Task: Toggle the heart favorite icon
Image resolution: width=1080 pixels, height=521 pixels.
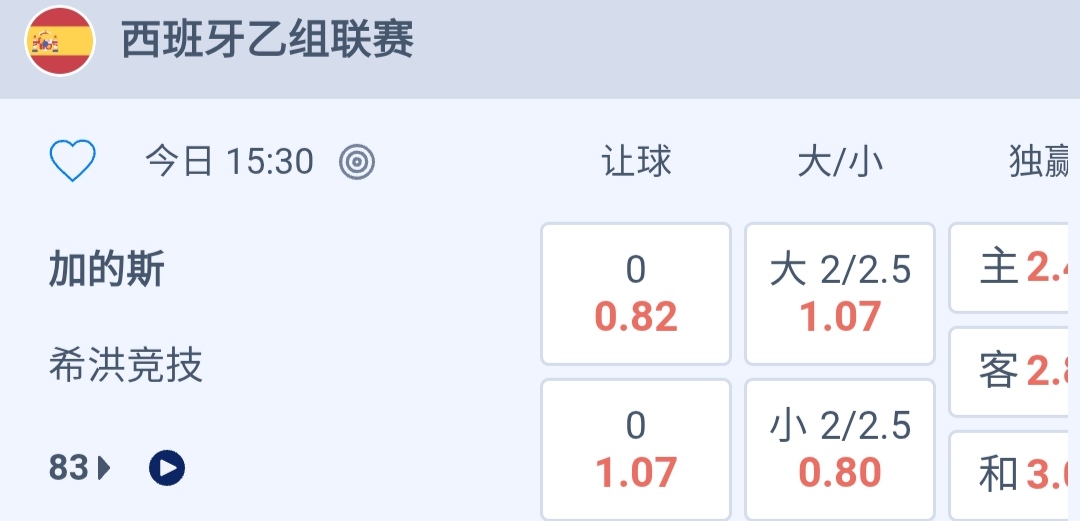Action: click(72, 161)
